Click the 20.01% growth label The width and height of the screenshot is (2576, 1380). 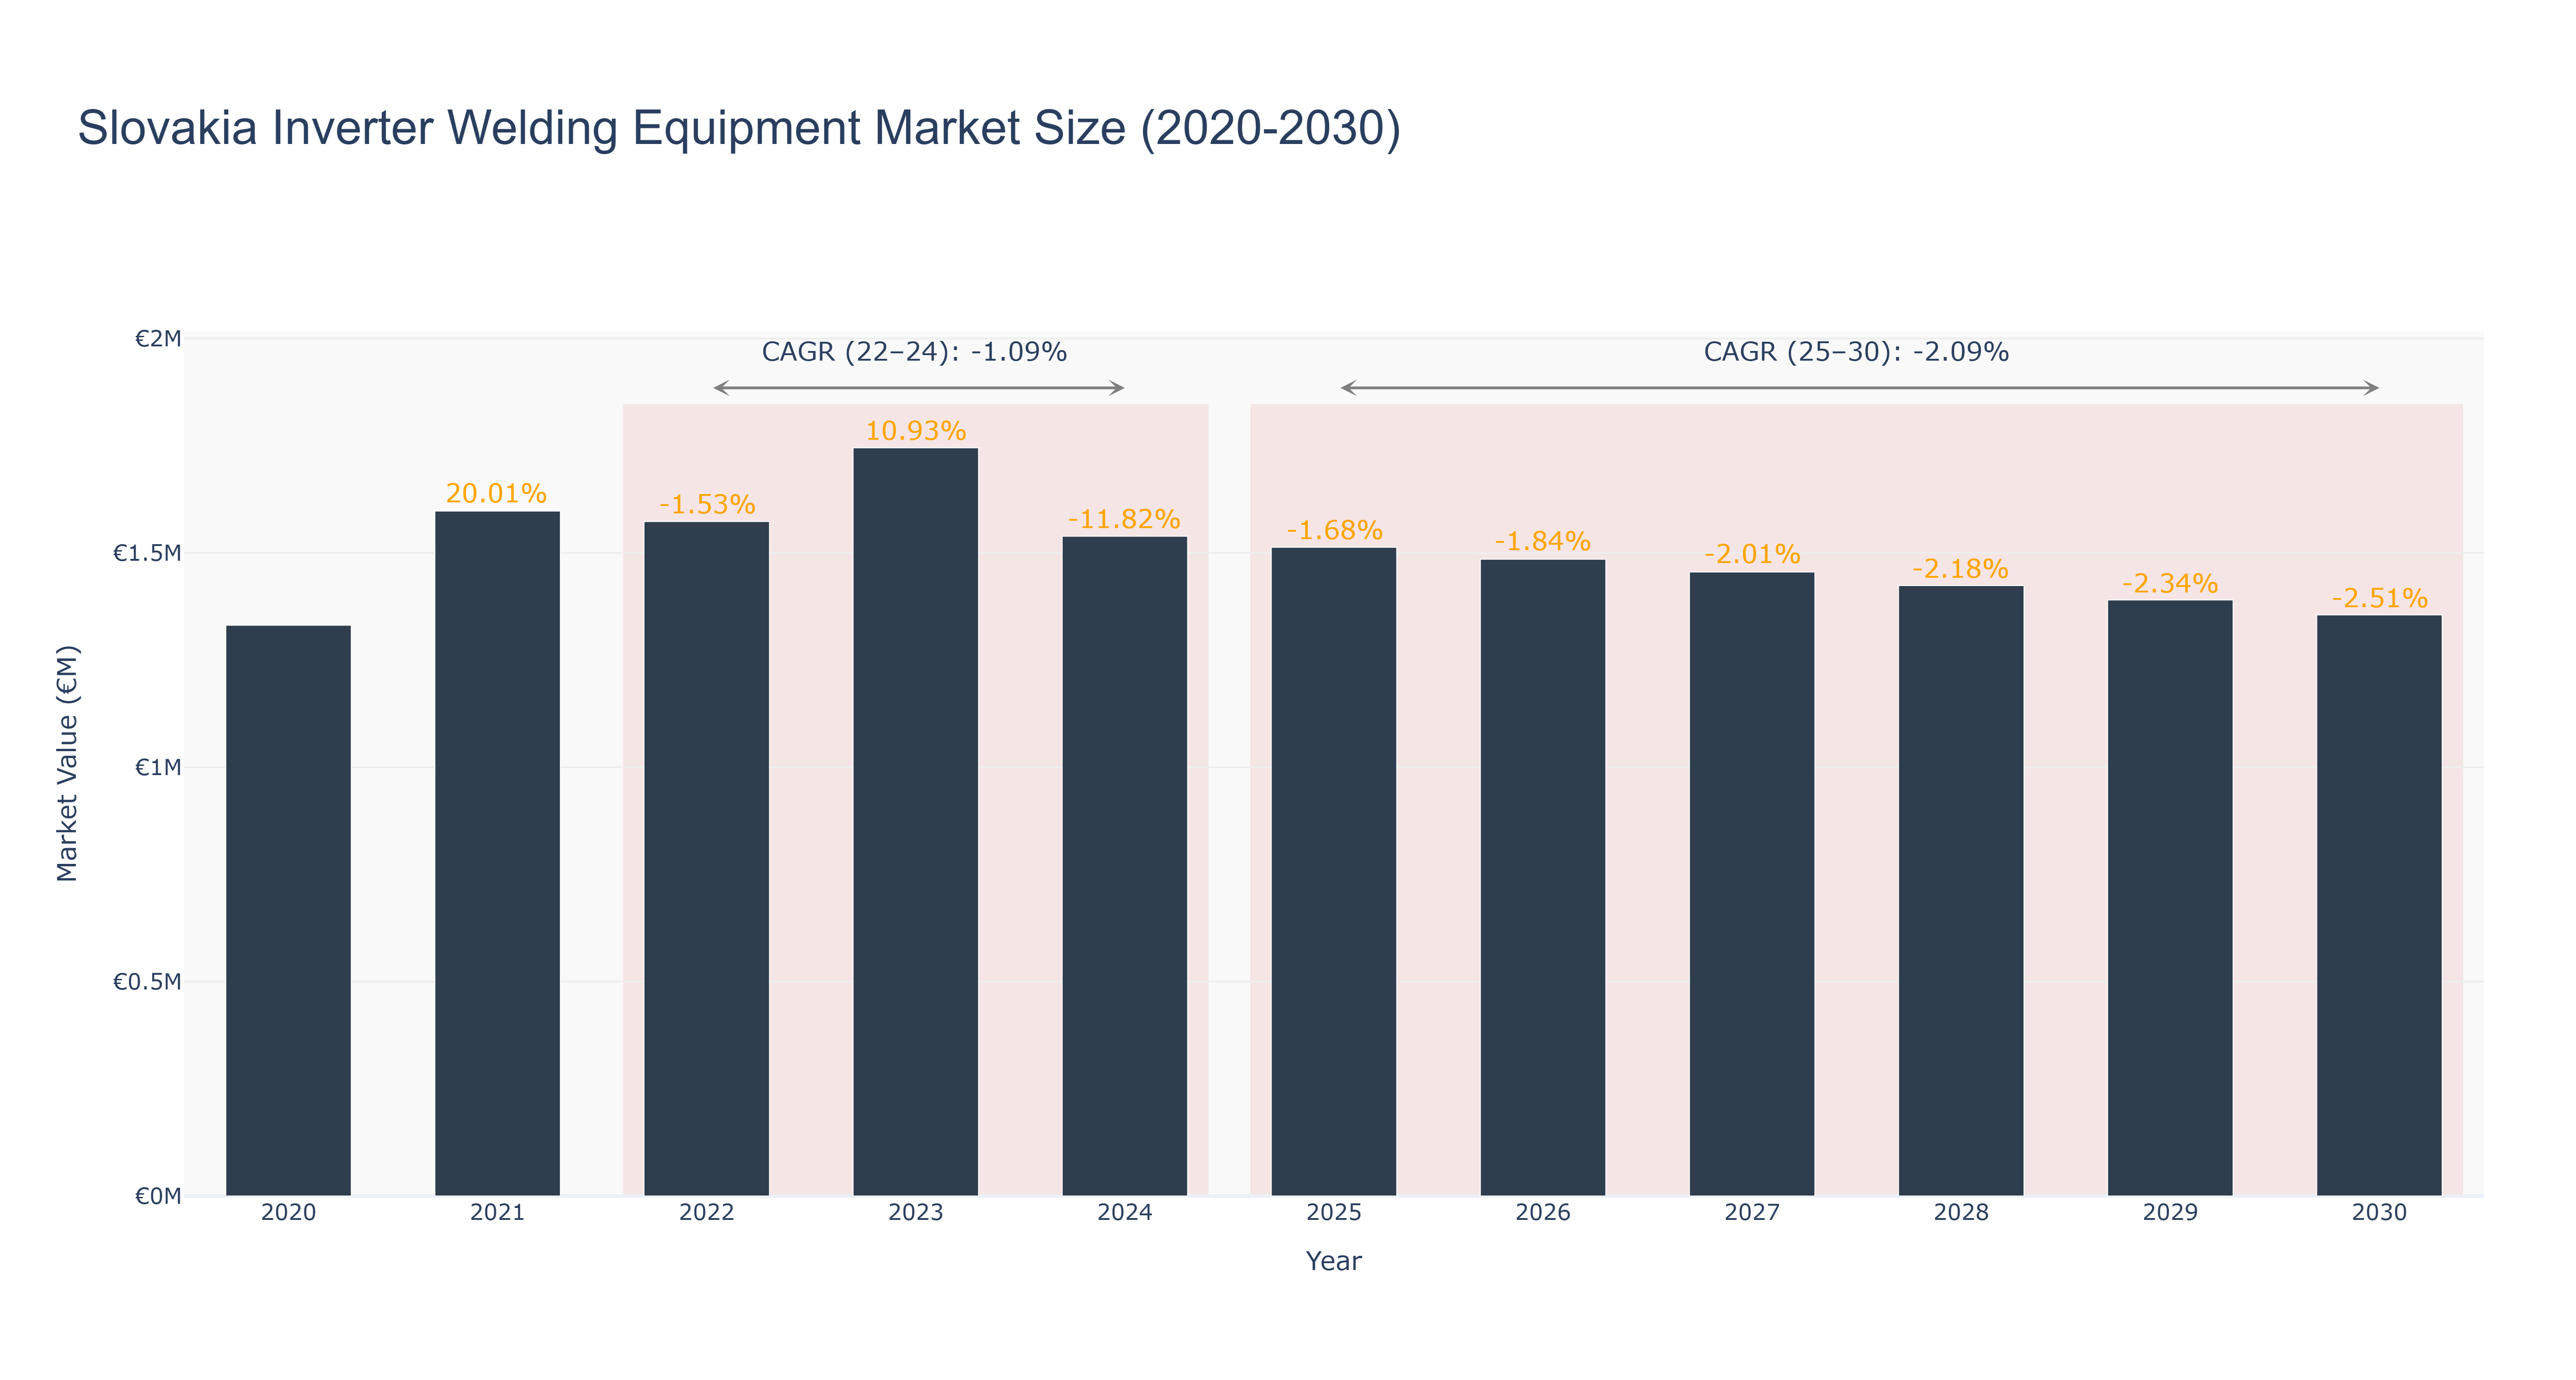pos(496,494)
